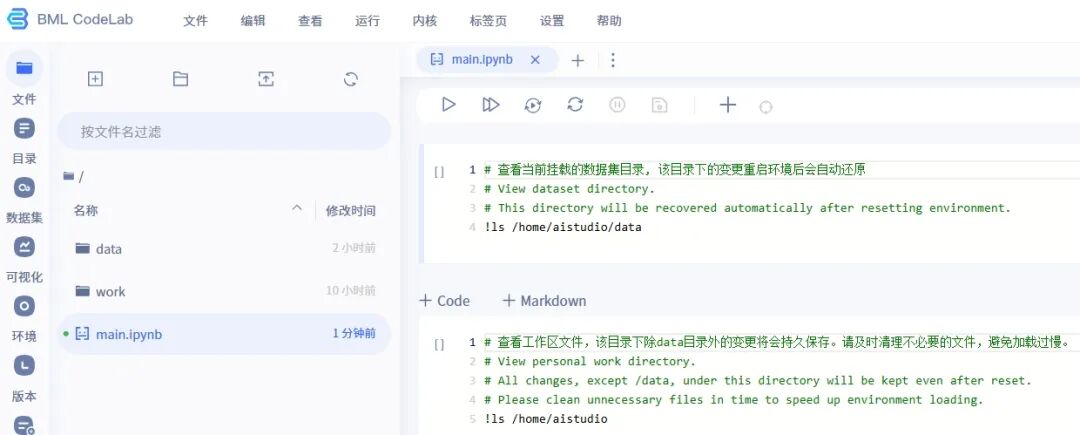Open the 目录 sidebar panel icon

point(24,128)
